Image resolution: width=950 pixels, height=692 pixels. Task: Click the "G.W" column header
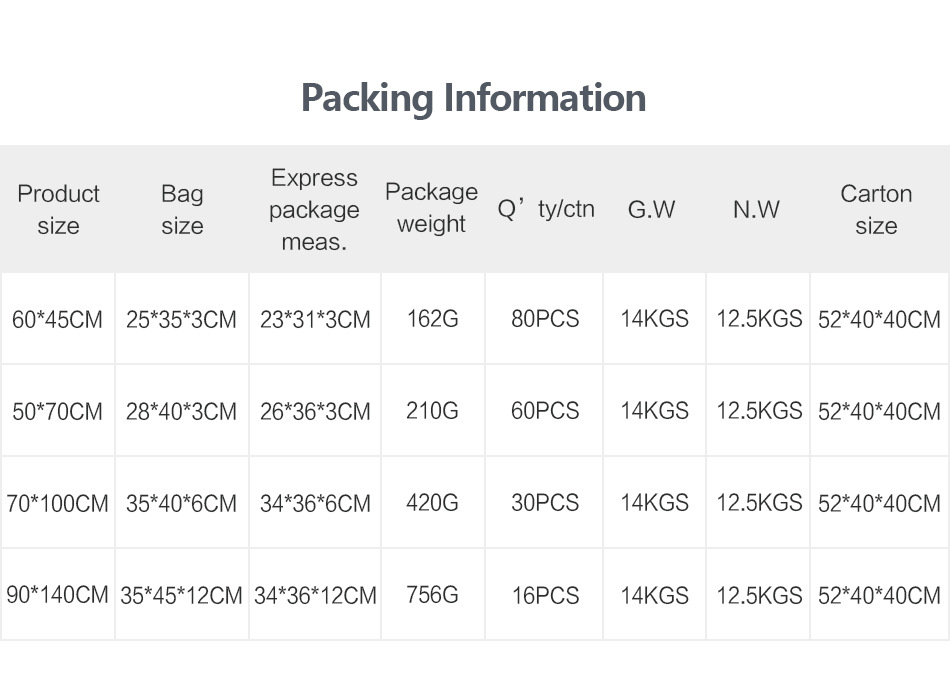(x=652, y=209)
